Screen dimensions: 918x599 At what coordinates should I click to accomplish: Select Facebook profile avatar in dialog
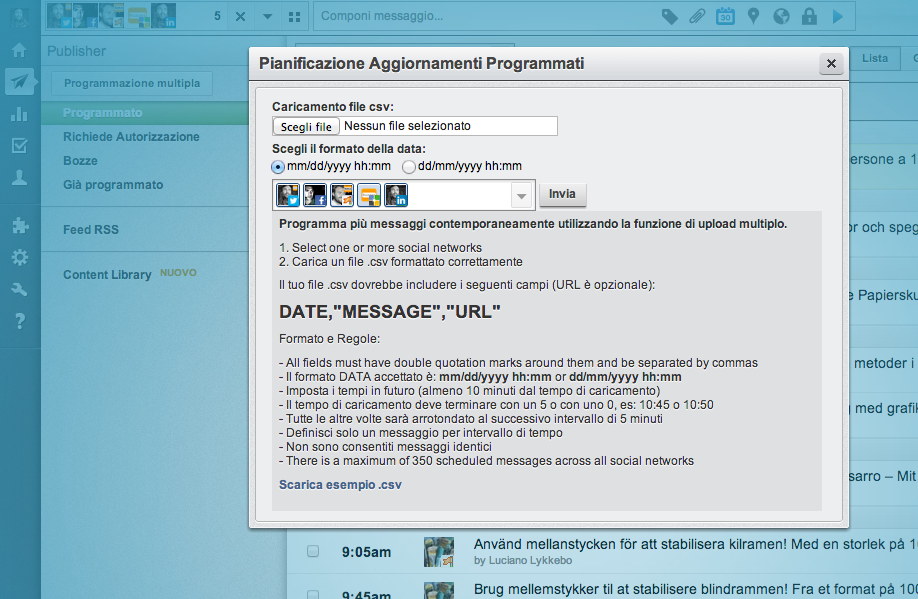point(315,195)
